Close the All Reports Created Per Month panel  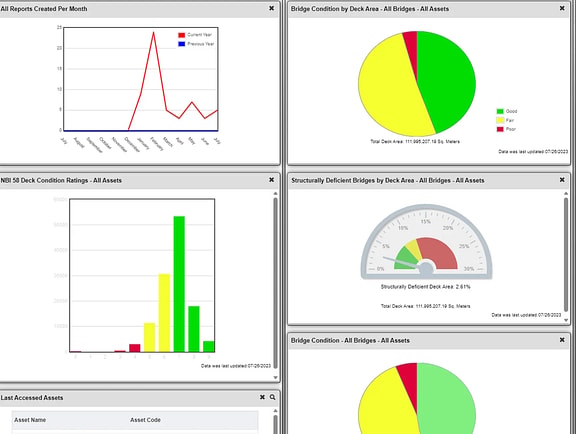[x=271, y=8]
